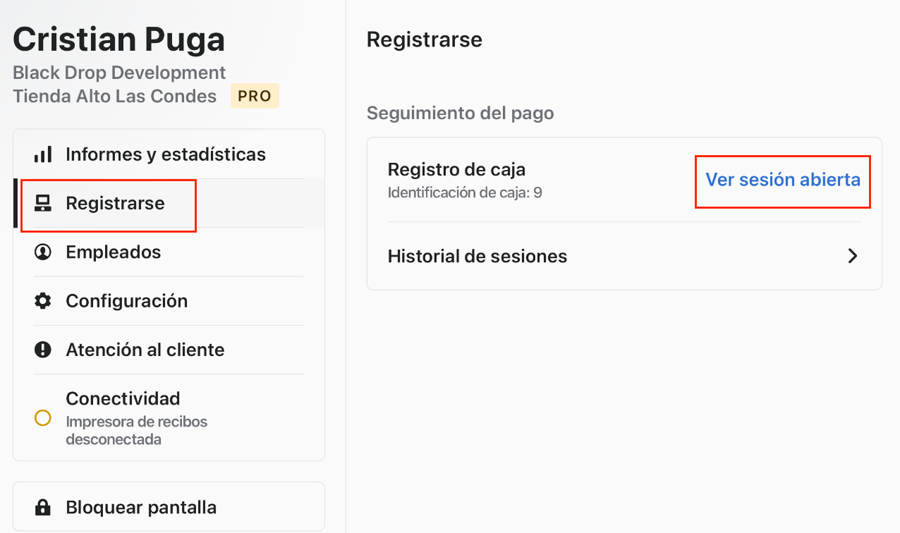Click the Empleados person icon
The width and height of the screenshot is (900, 533).
(x=43, y=252)
